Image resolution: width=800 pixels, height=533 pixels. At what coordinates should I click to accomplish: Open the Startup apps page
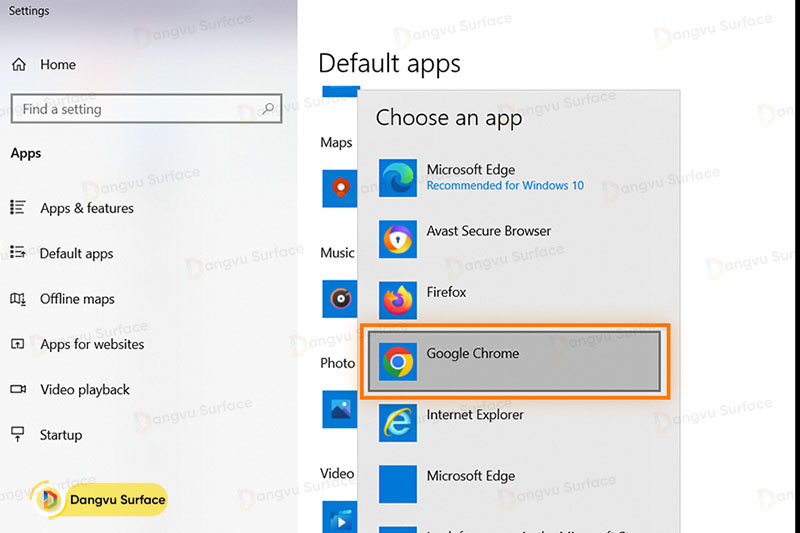click(x=60, y=435)
